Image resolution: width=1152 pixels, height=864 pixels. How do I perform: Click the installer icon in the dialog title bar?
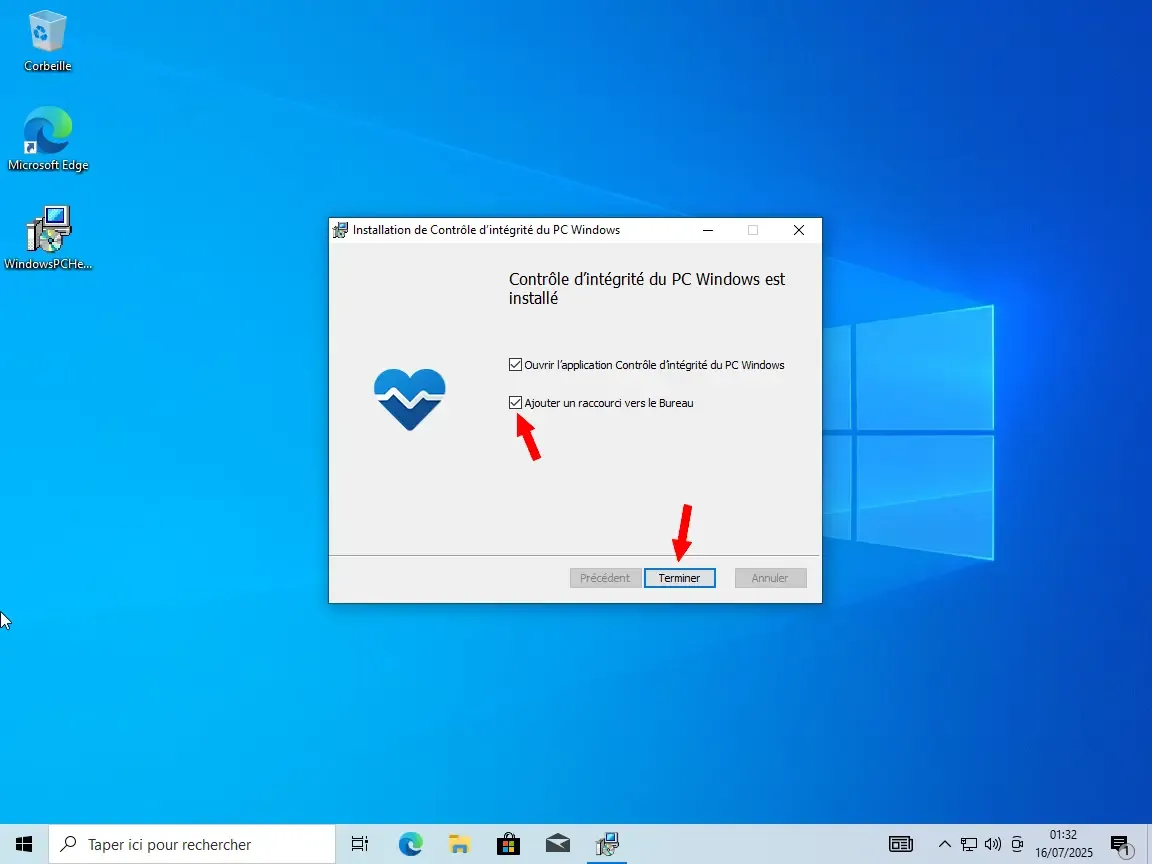[x=340, y=230]
